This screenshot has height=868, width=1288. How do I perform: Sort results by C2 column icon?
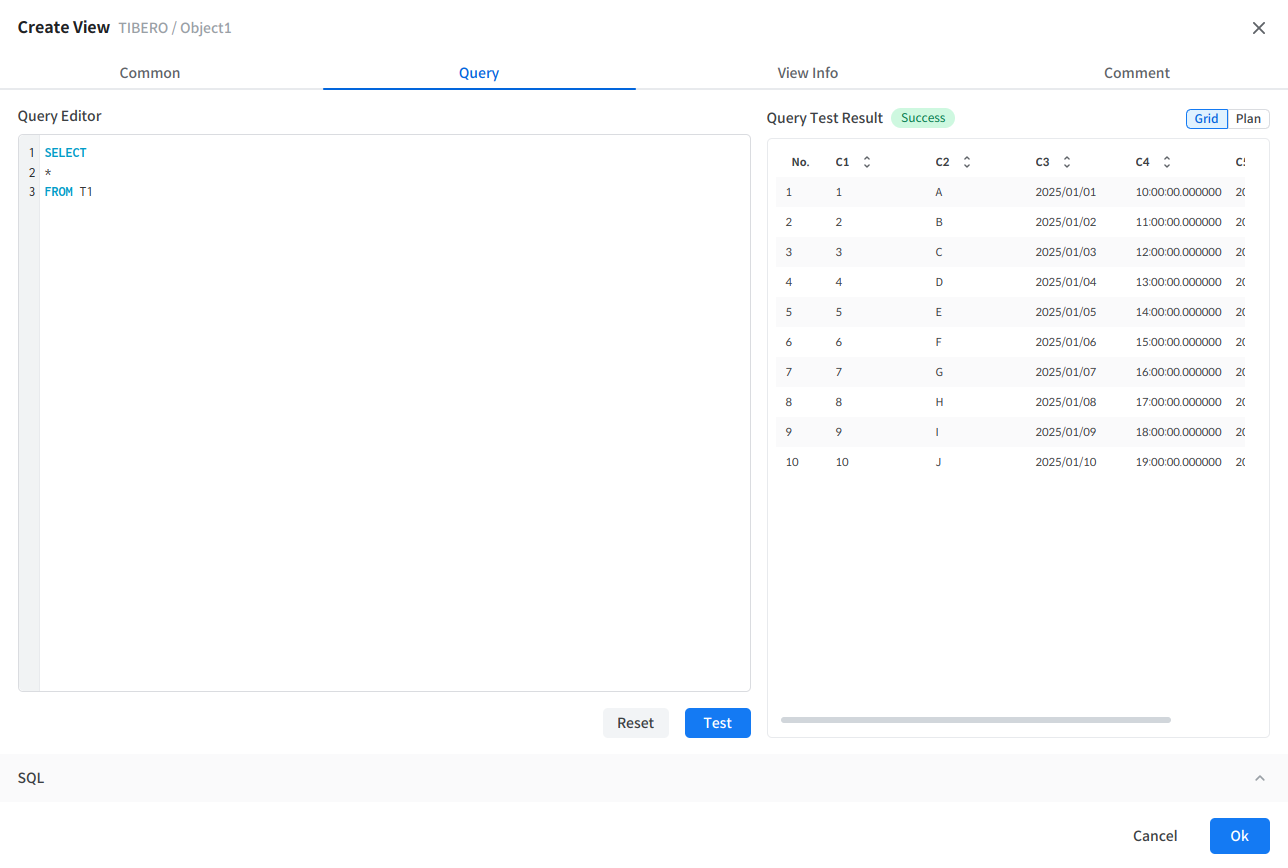coord(967,162)
